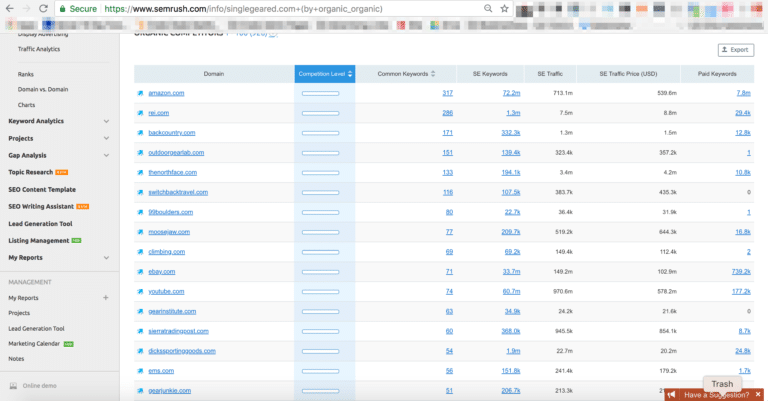
Task: Click the external link icon beside 99boulders.com
Action: [x=140, y=212]
